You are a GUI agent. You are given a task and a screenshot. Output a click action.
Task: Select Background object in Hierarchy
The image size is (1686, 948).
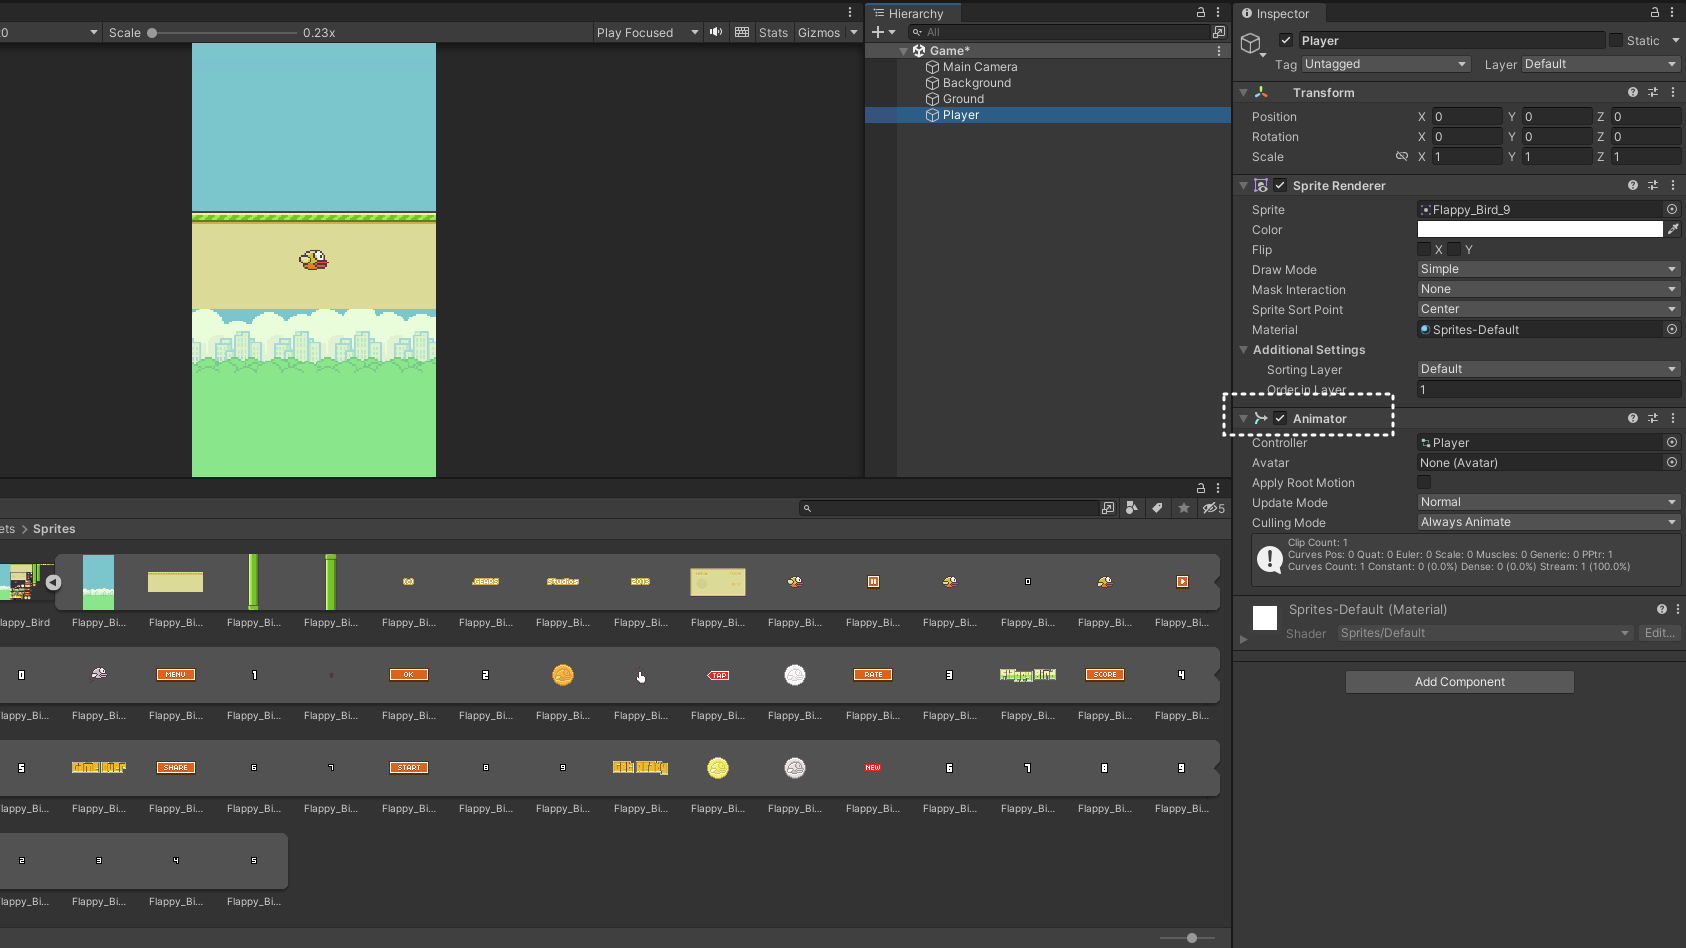pyautogui.click(x=976, y=83)
